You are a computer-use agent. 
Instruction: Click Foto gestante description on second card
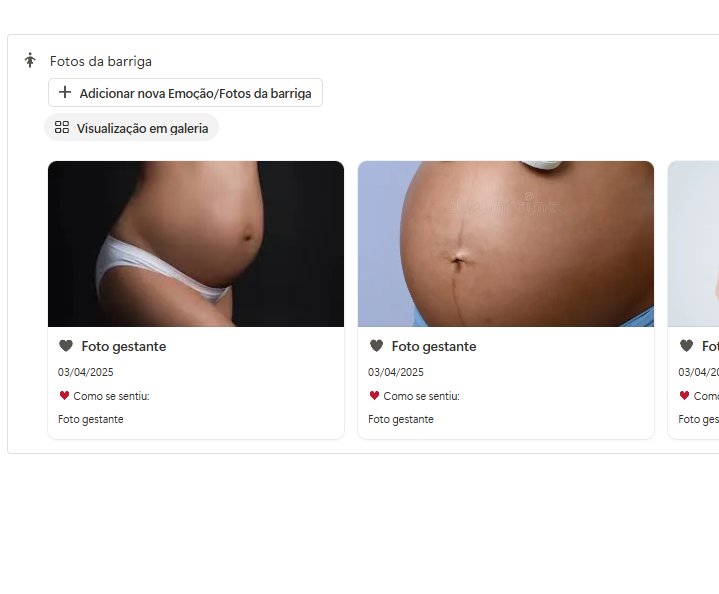click(401, 419)
